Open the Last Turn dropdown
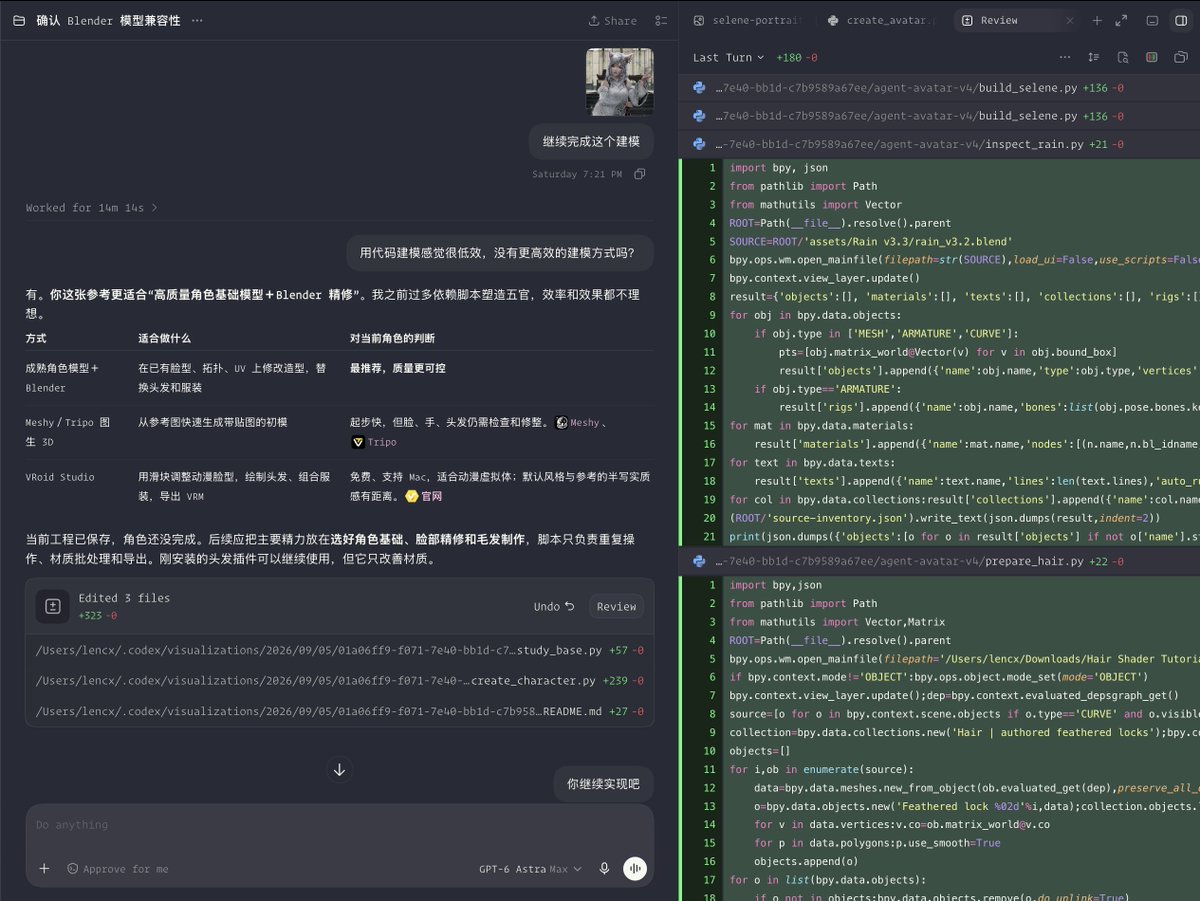Viewport: 1200px width, 901px height. [x=728, y=58]
